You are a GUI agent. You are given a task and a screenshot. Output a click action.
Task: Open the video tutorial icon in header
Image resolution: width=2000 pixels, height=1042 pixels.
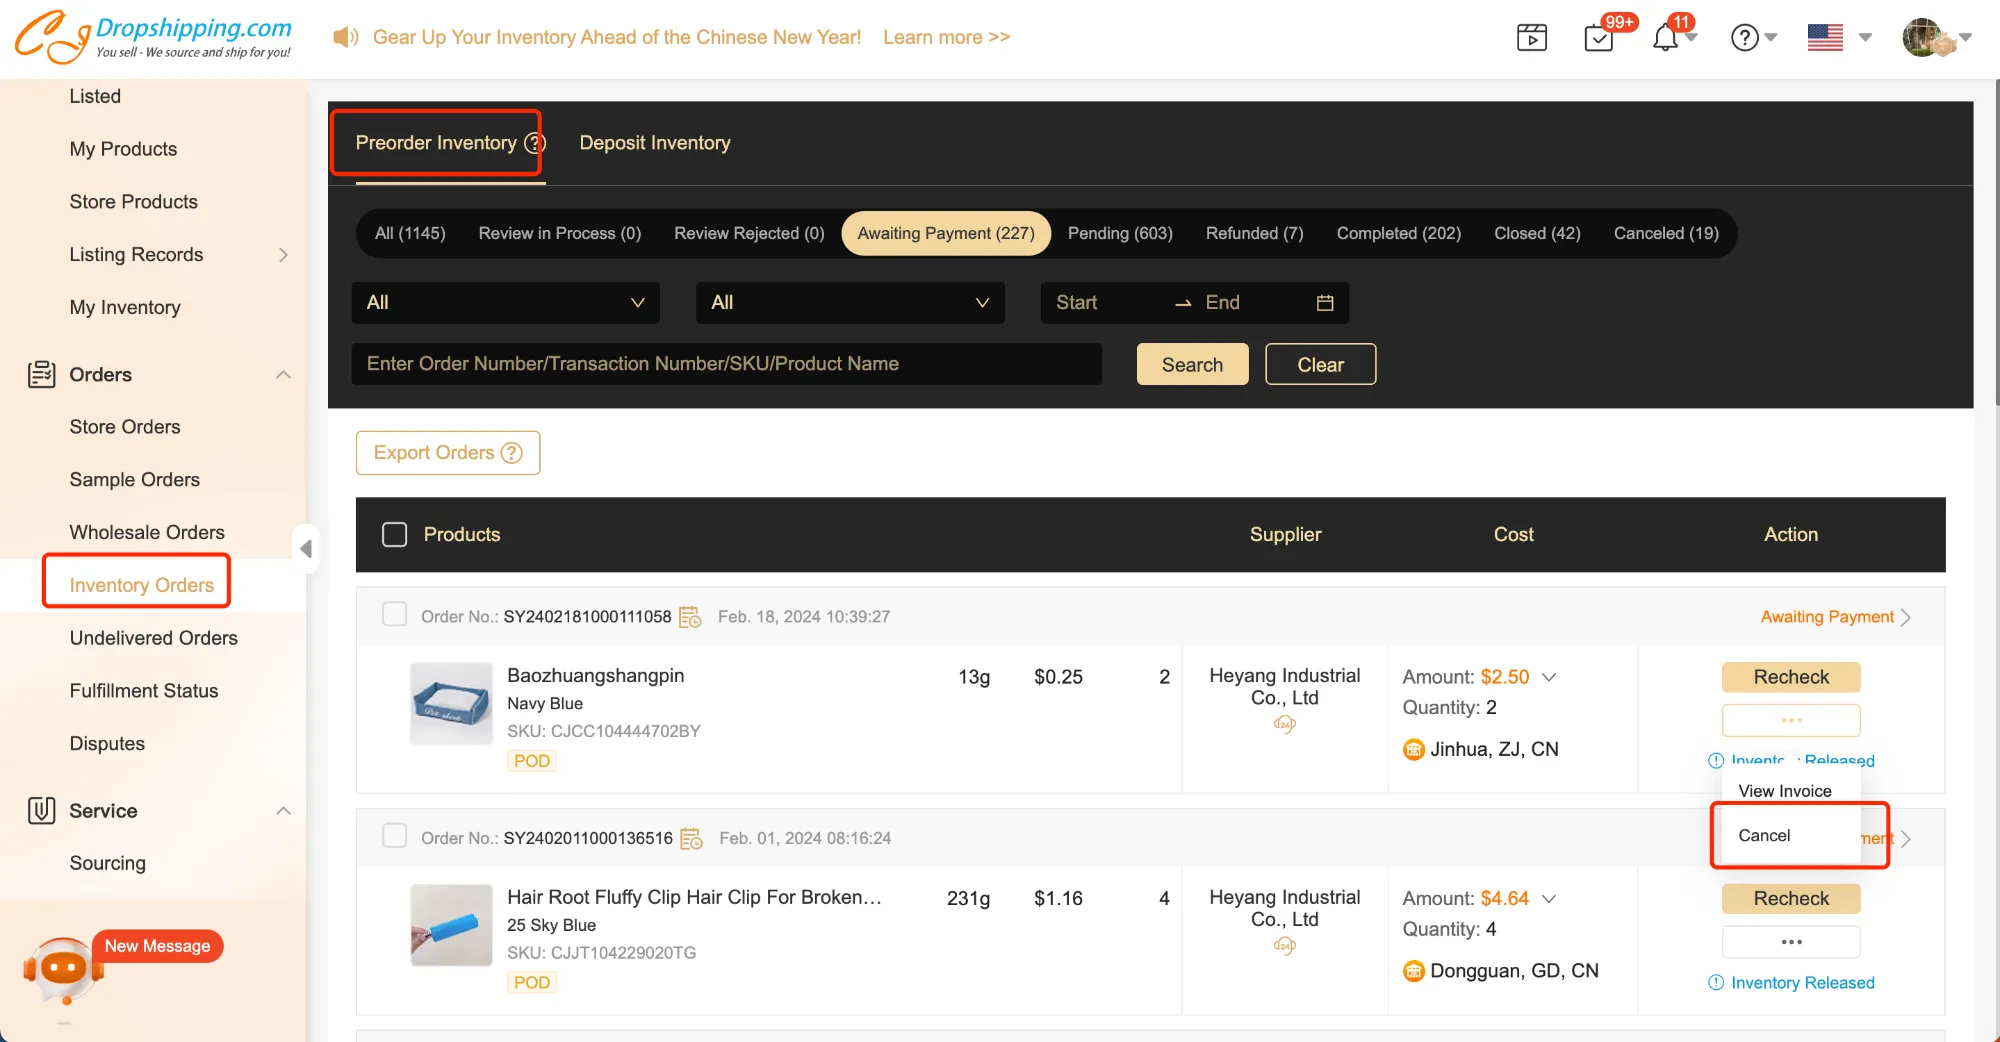point(1531,38)
